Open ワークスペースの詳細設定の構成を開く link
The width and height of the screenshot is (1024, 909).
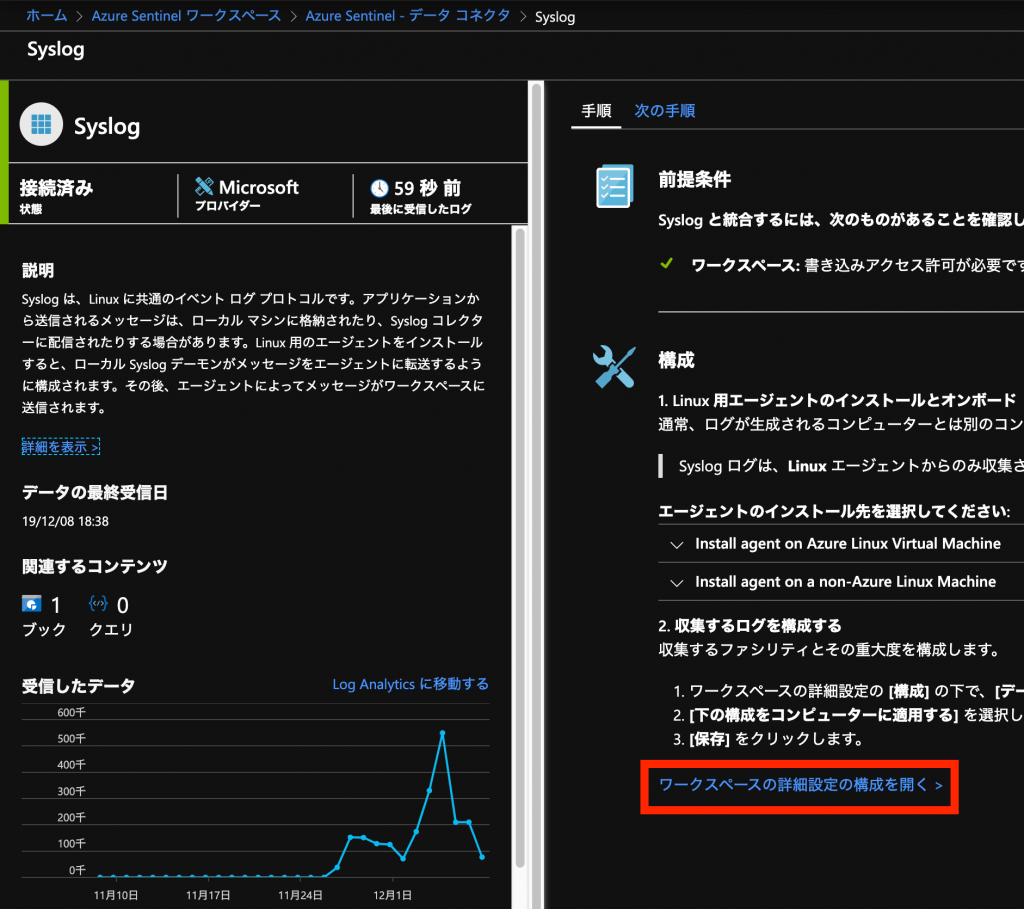pos(800,785)
